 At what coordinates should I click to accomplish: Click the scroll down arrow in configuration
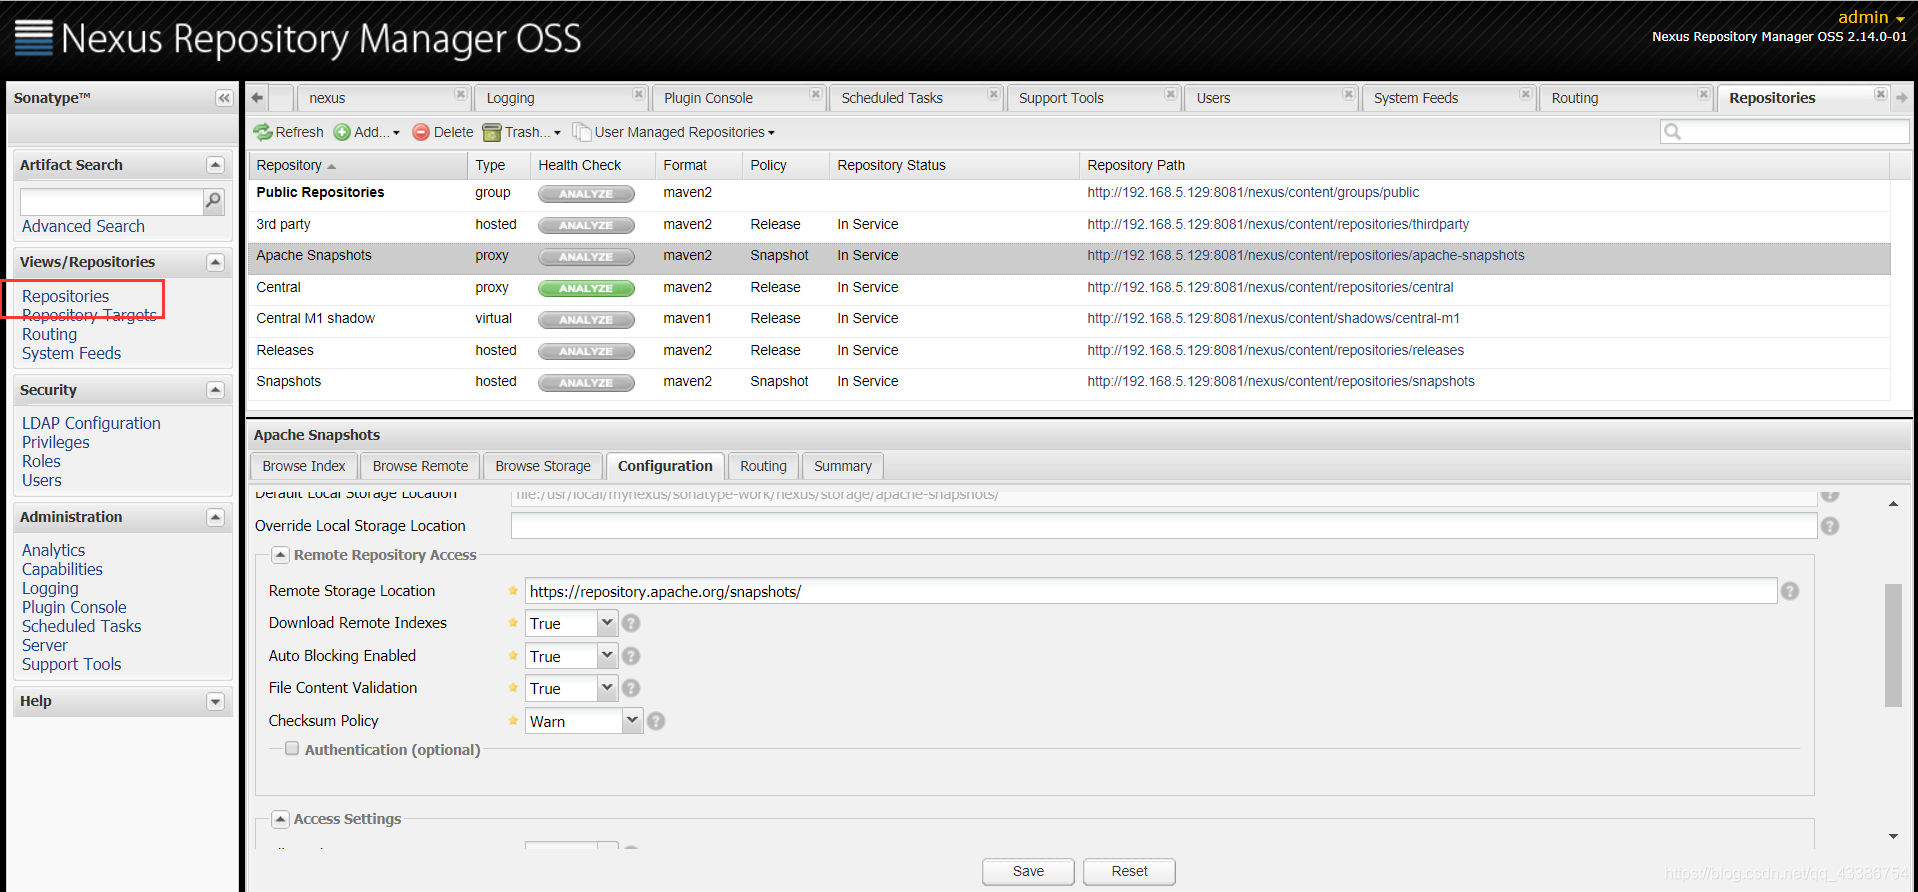pyautogui.click(x=1893, y=836)
